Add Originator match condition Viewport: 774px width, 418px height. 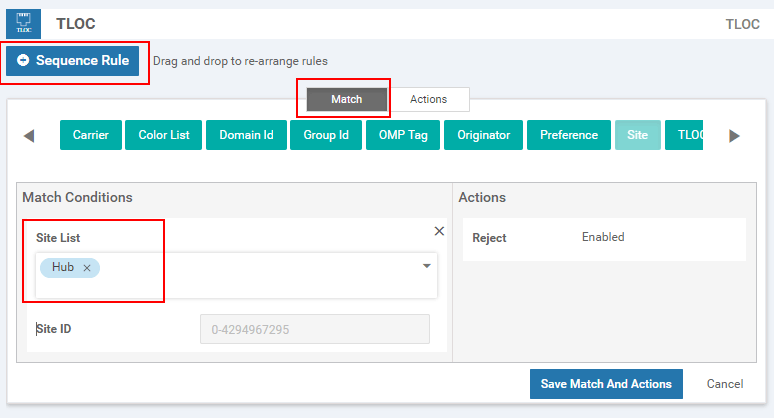[x=484, y=135]
